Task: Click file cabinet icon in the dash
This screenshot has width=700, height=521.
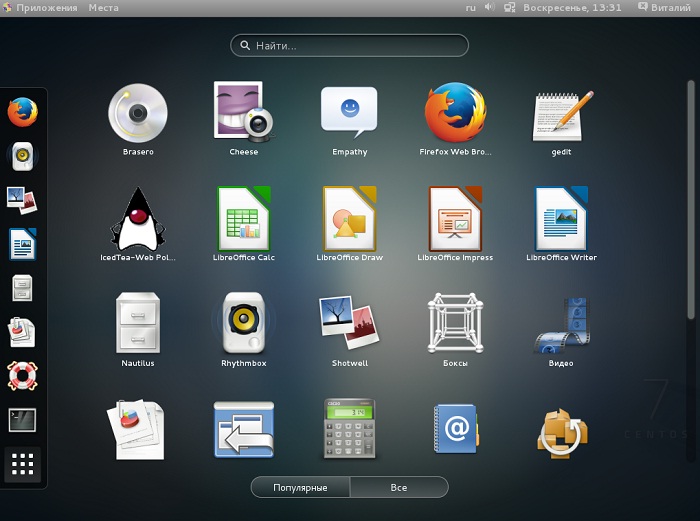Action: pyautogui.click(x=22, y=288)
